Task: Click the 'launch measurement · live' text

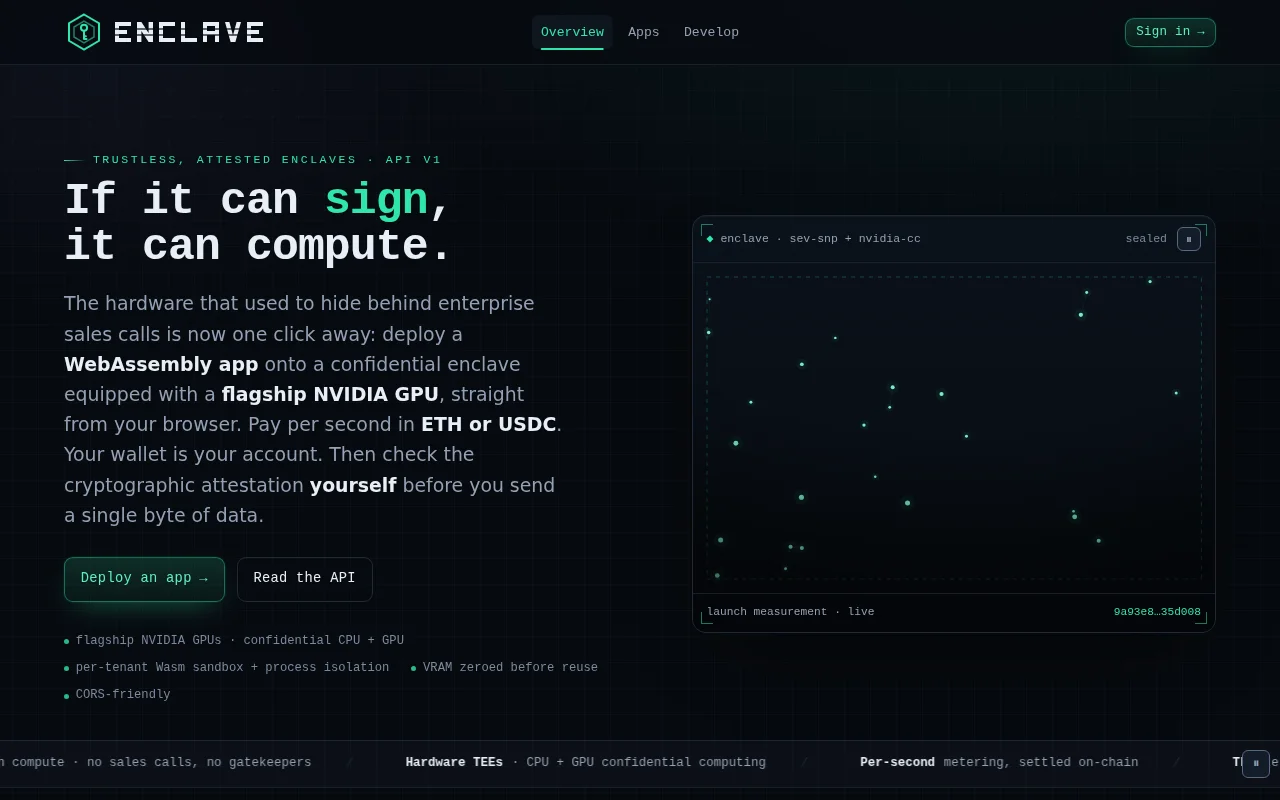Action: (790, 612)
